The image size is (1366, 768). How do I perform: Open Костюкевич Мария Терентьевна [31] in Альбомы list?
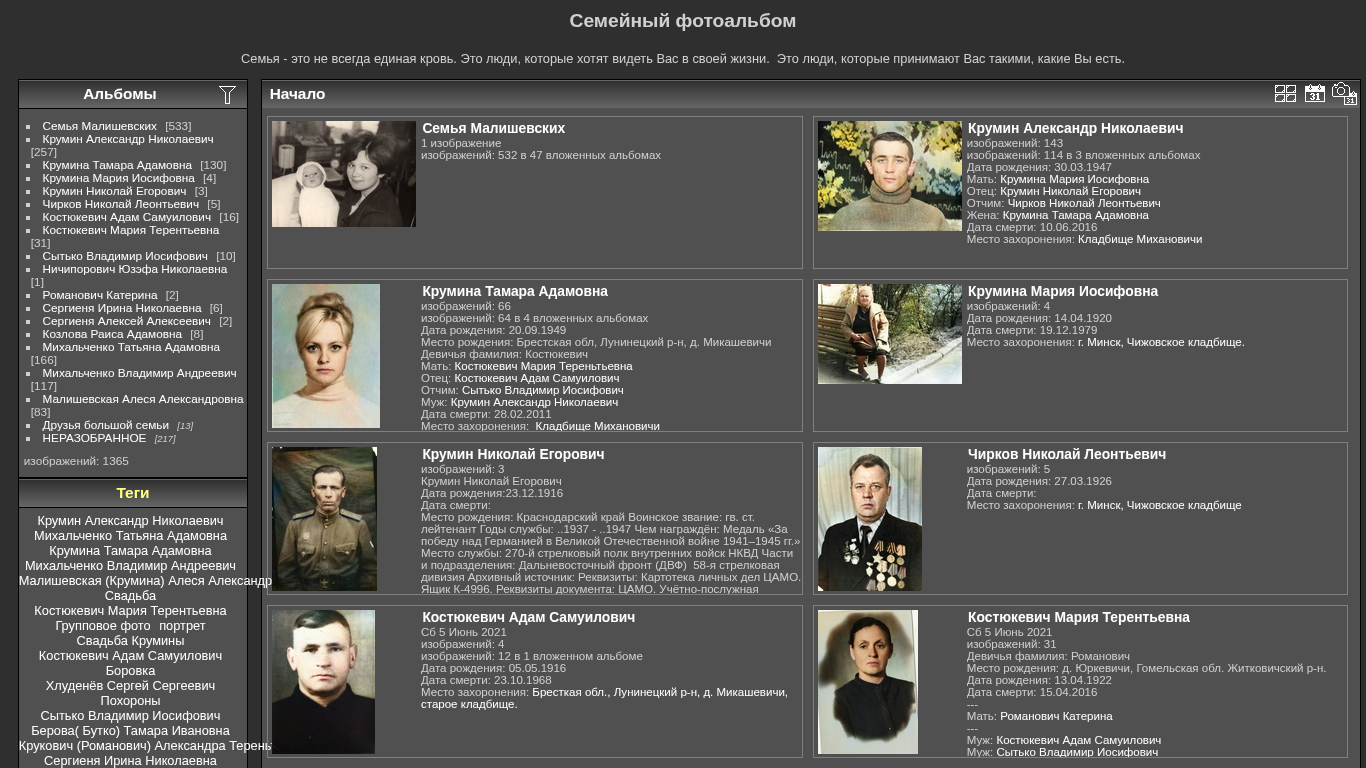click(130, 231)
